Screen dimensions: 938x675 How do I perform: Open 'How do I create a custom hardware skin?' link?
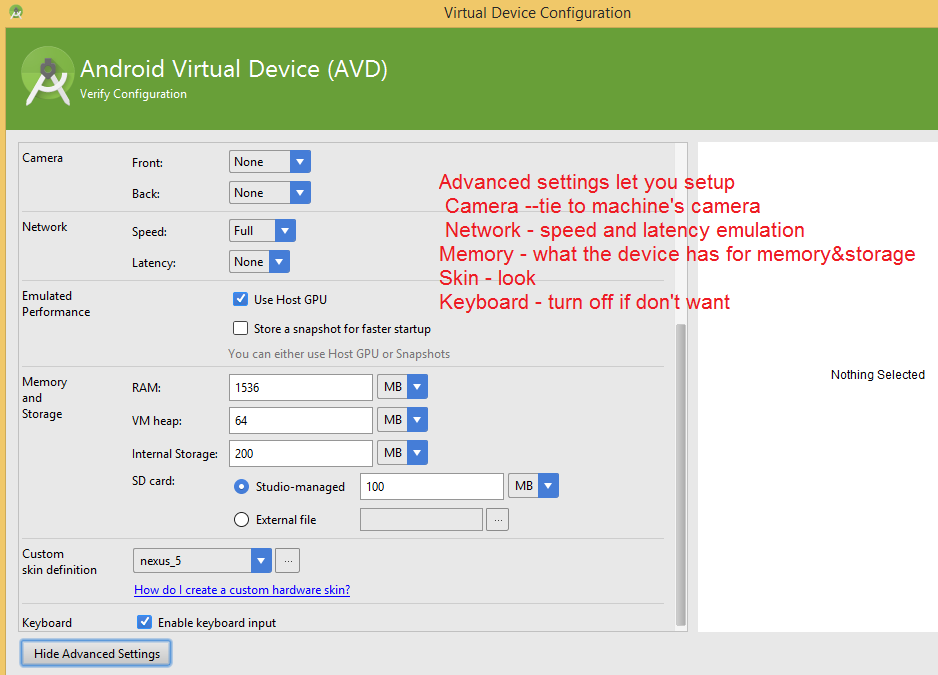242,590
